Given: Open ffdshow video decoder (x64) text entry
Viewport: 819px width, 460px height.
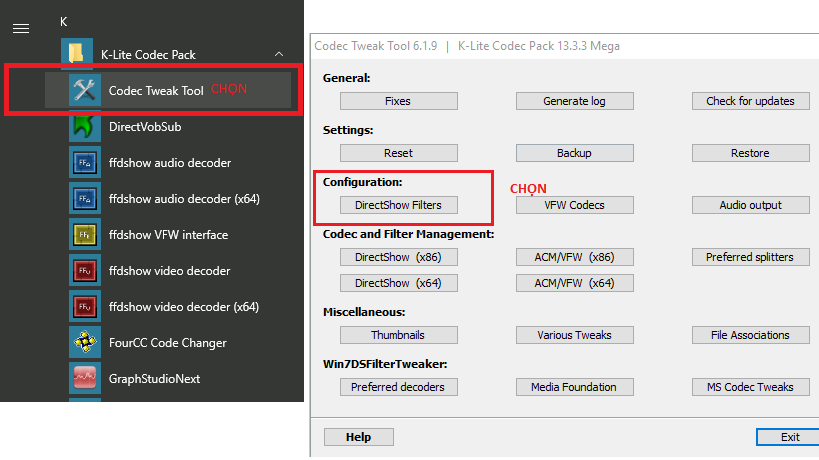Looking at the screenshot, I should (x=184, y=307).
